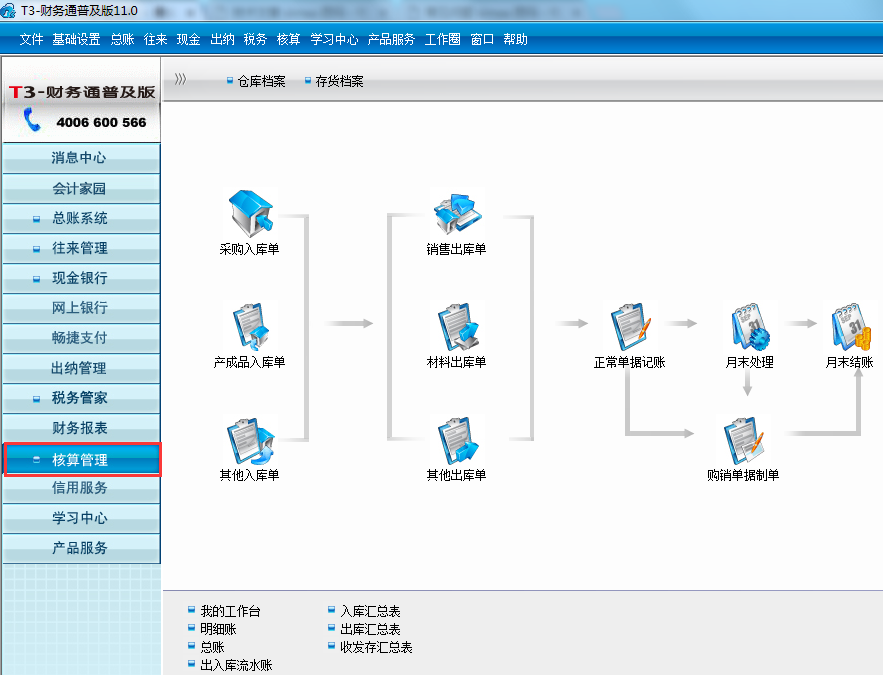Open the 核算 menu in menu bar
This screenshot has width=883, height=675.
[288, 40]
